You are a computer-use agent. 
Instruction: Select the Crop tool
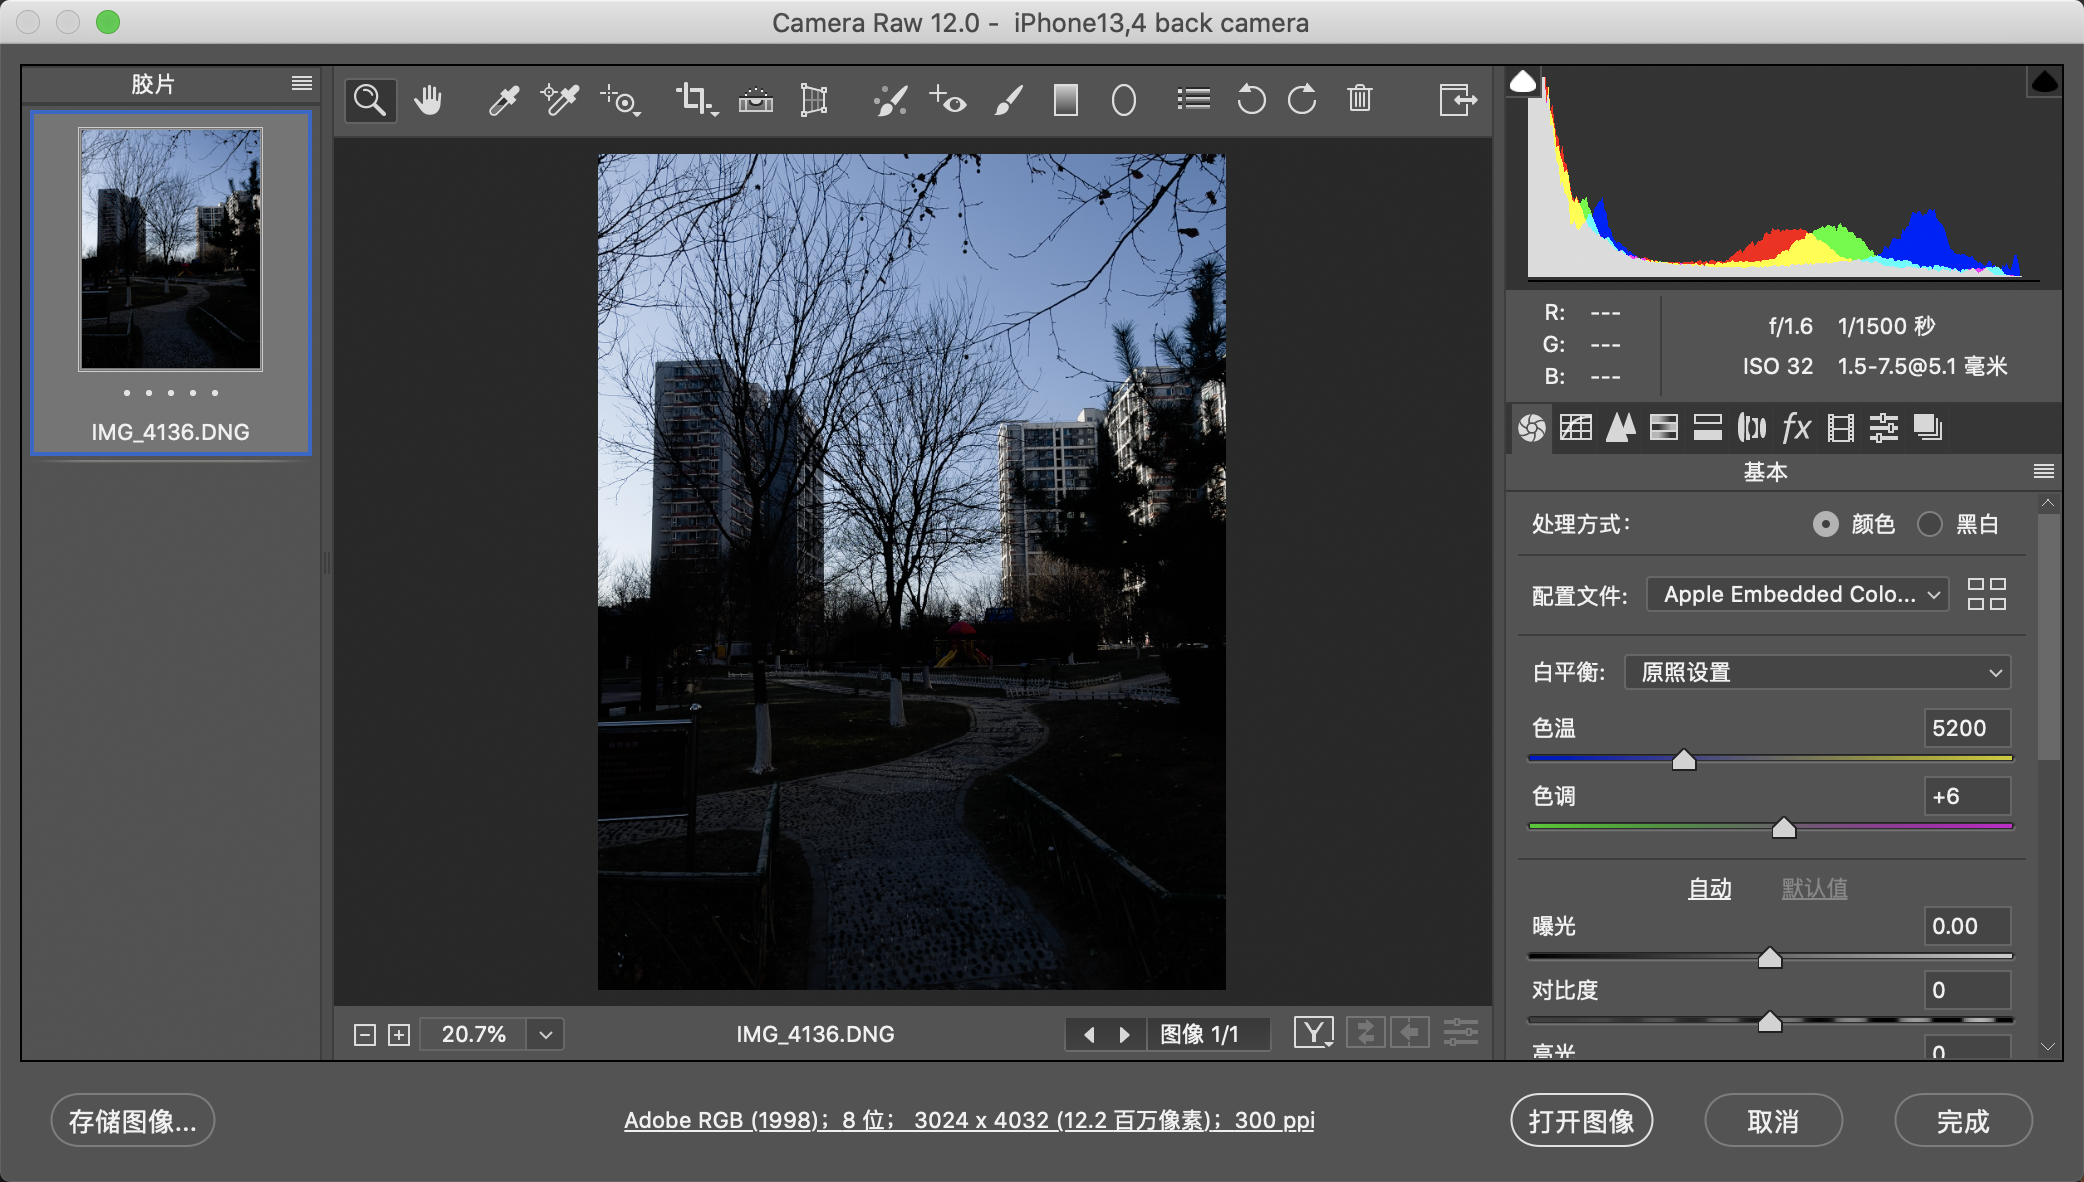coord(696,100)
